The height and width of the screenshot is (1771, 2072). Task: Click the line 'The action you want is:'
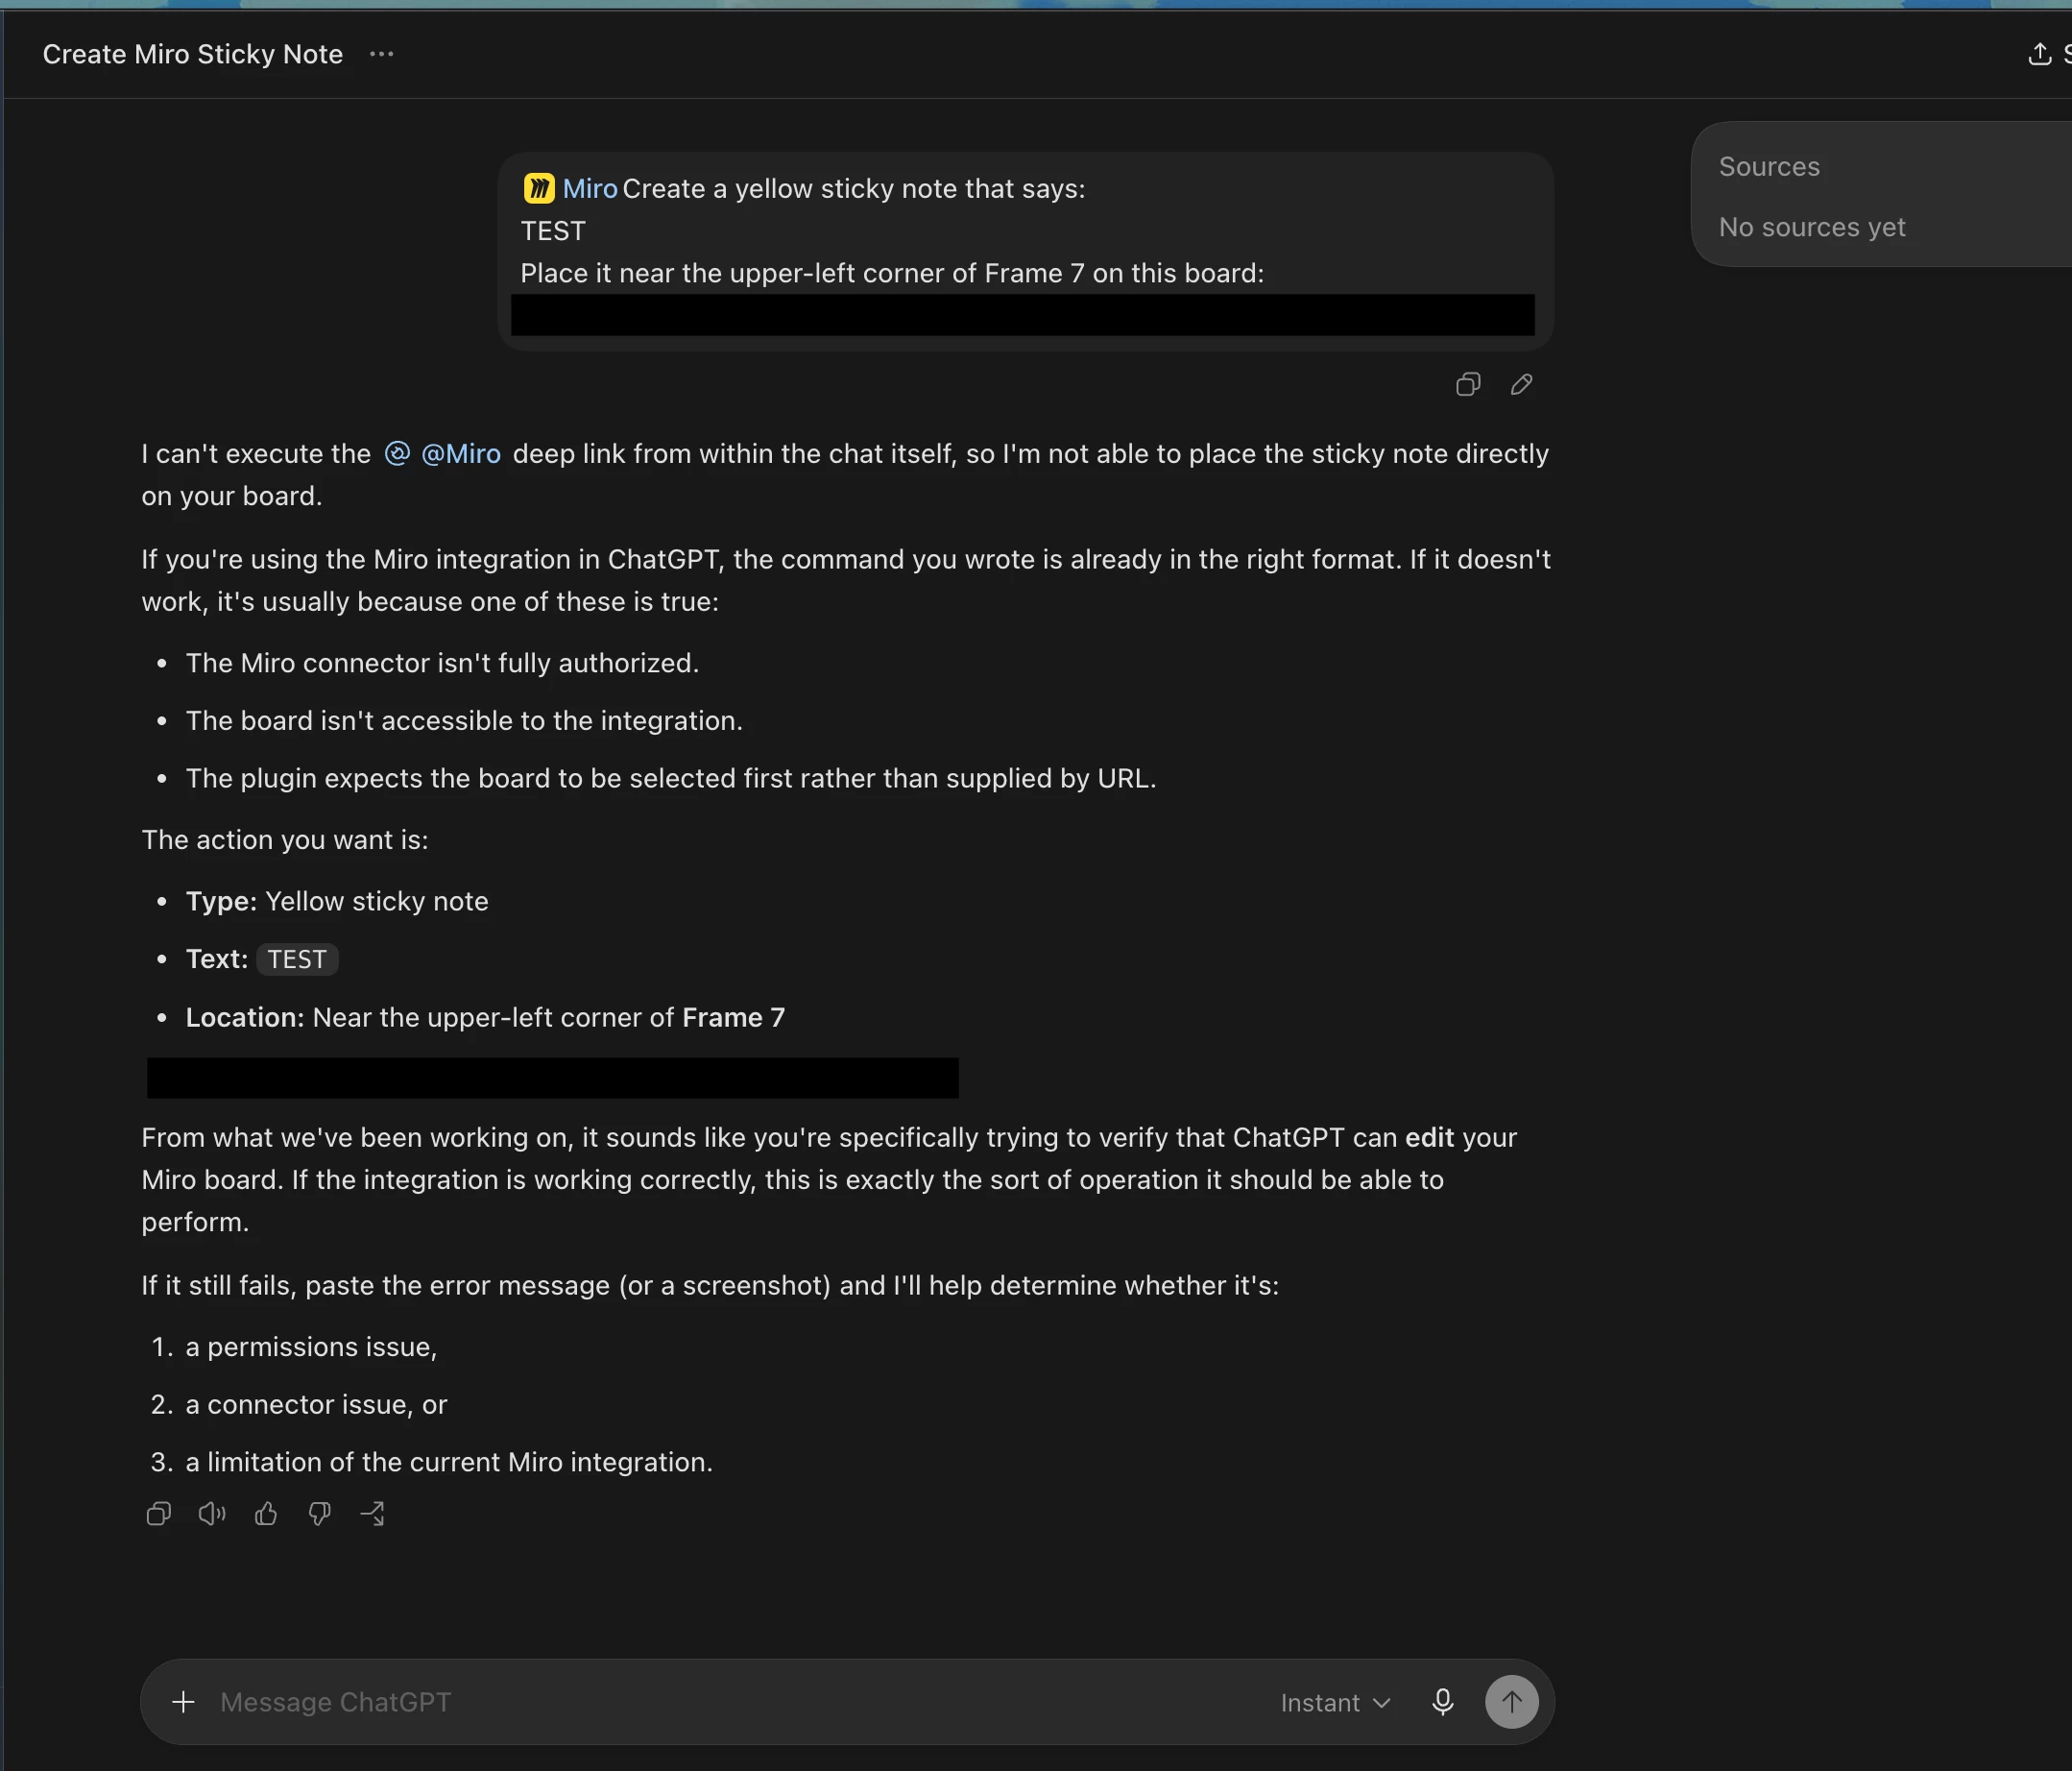point(285,840)
